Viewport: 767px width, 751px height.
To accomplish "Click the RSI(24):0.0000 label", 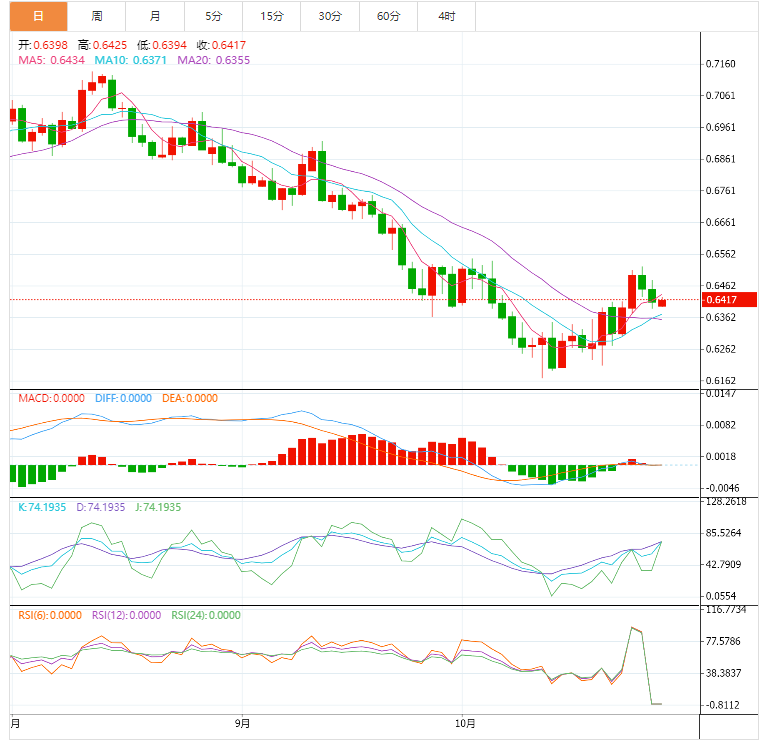I will 205,615.
